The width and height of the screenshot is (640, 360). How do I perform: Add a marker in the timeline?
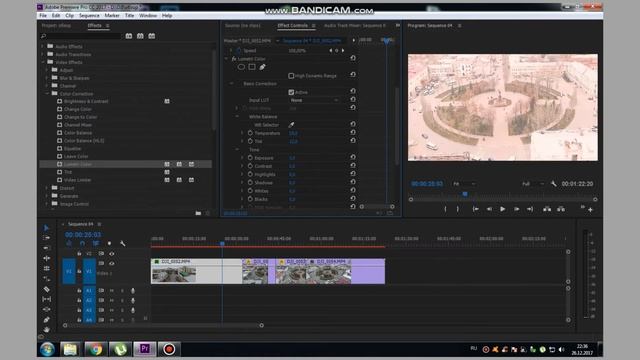click(x=109, y=244)
